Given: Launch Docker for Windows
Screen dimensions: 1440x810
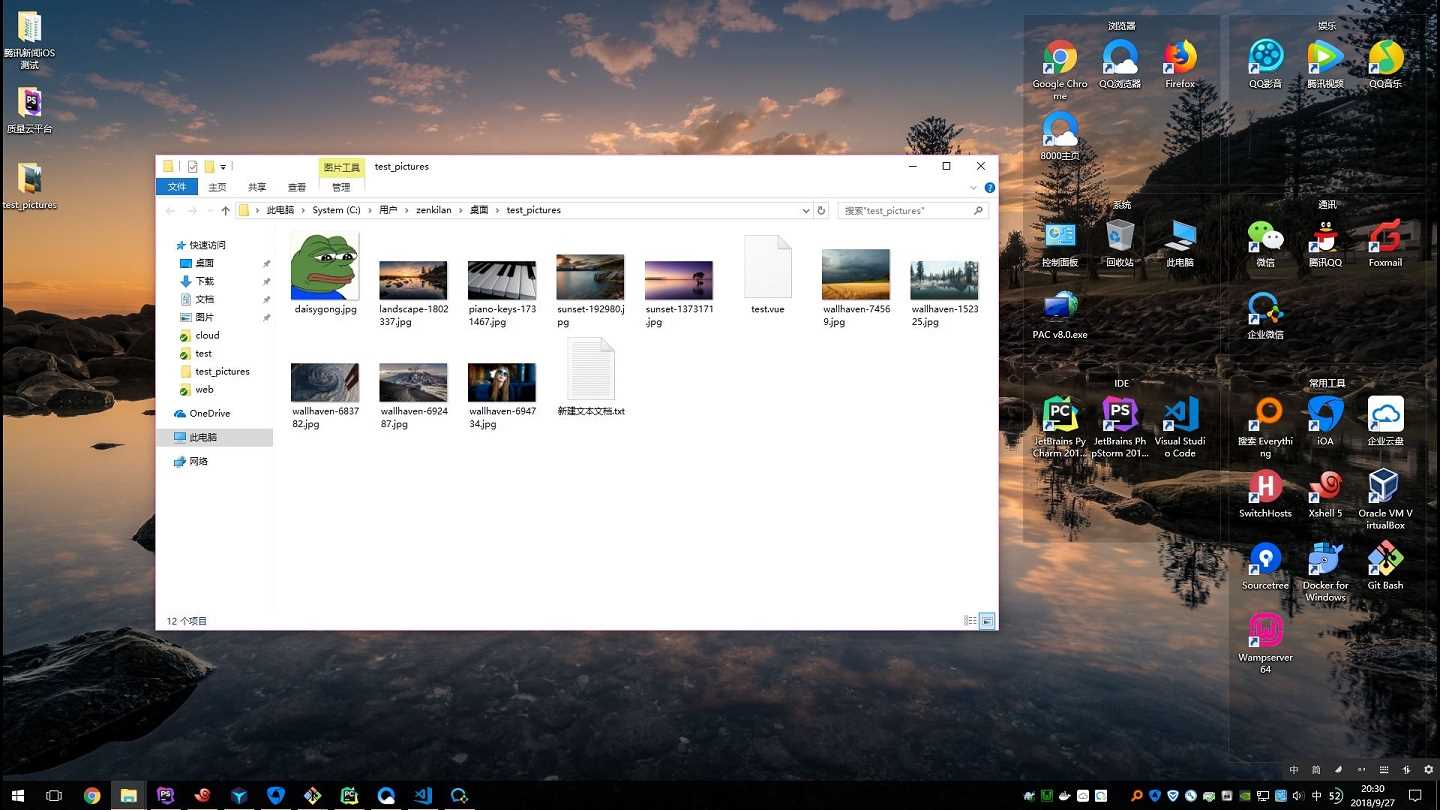Looking at the screenshot, I should (x=1324, y=560).
